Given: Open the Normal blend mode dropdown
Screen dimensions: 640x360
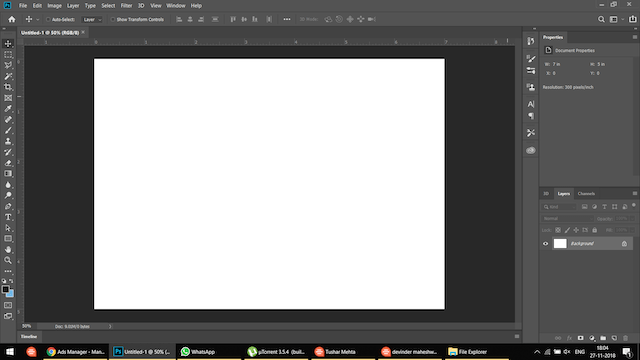Looking at the screenshot, I should 567,219.
